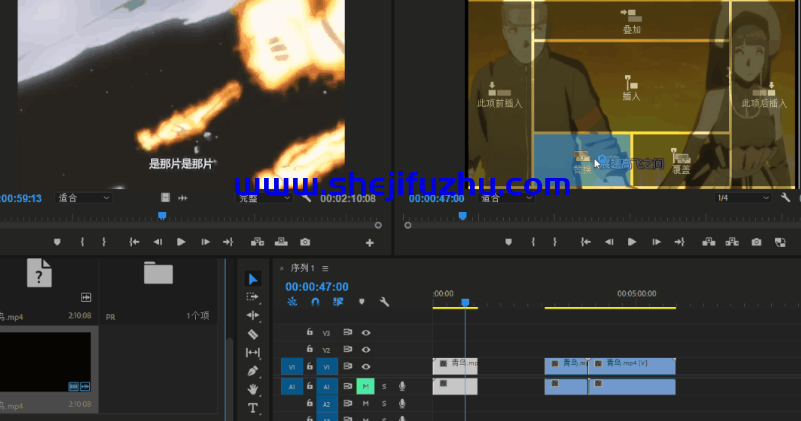This screenshot has width=801, height=421.
Task: Step back one frame in Program monitor
Action: pyautogui.click(x=609, y=242)
